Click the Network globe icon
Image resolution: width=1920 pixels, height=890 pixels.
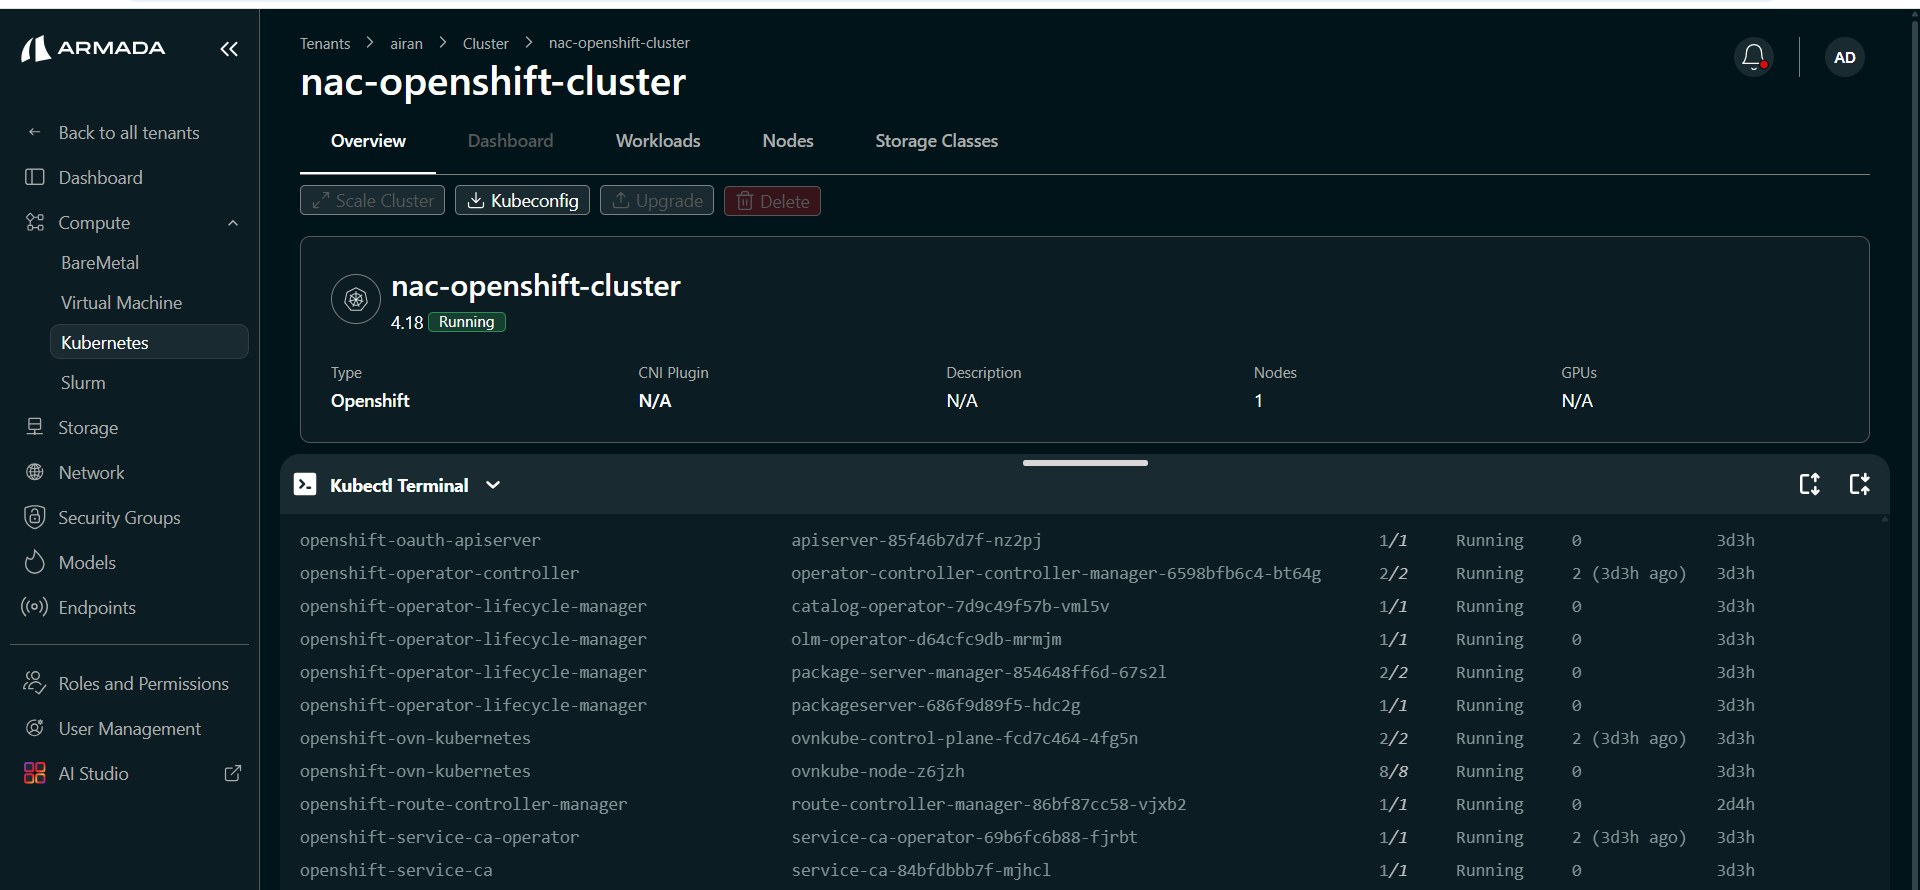[x=35, y=472]
